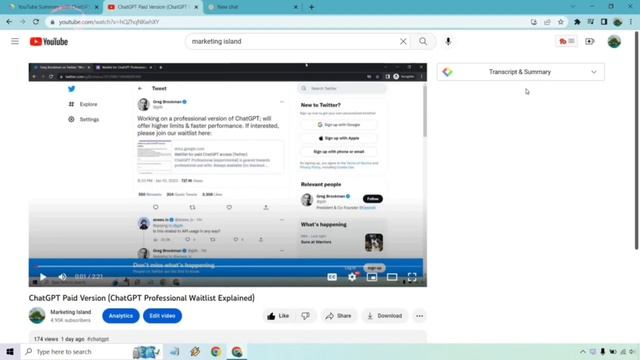The image size is (640, 360).
Task: Play the video
Action: tap(43, 277)
